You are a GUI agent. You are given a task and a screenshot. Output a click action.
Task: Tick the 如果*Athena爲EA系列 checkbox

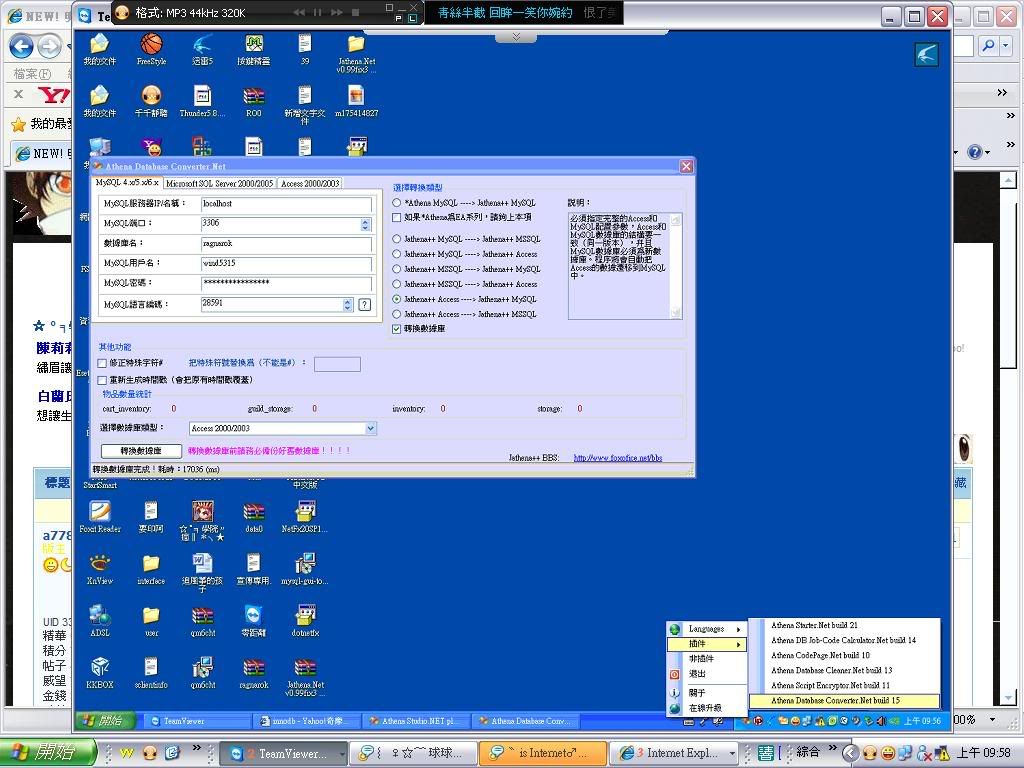click(396, 217)
